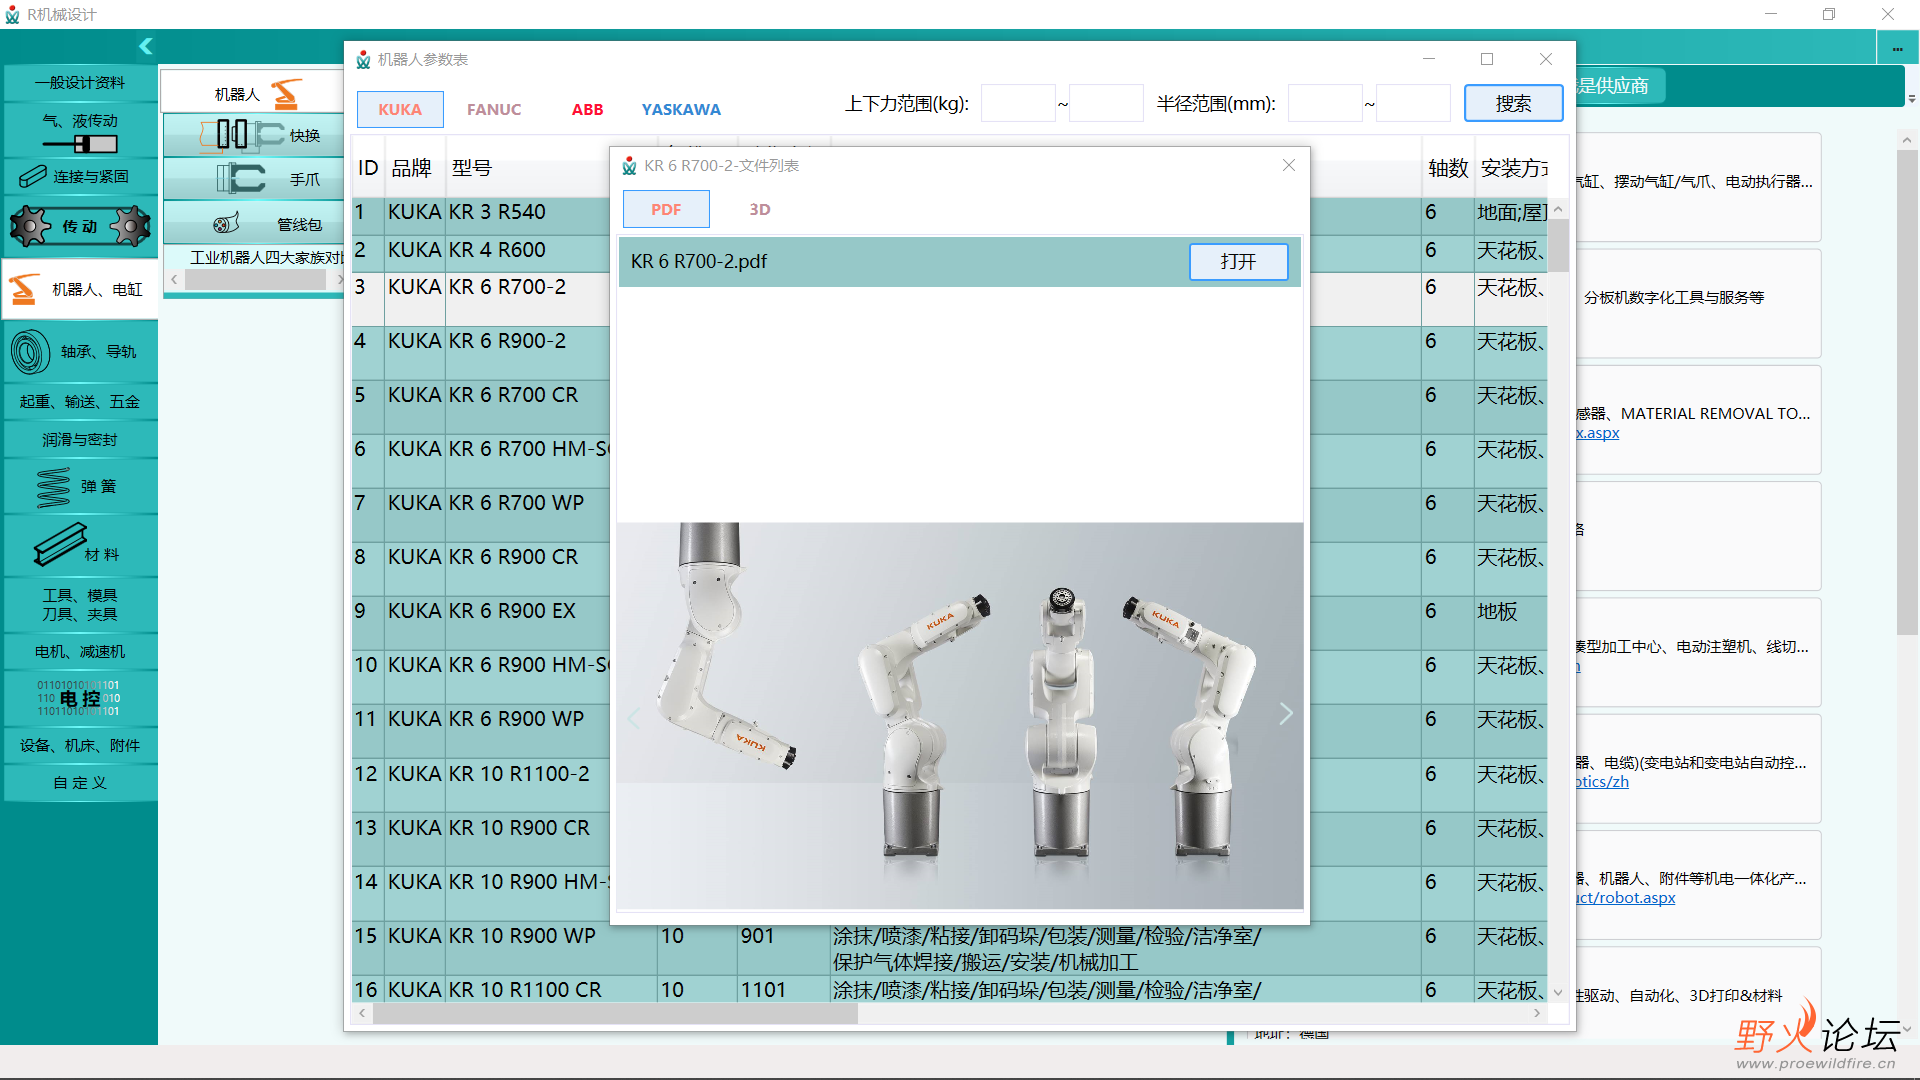Screen dimensions: 1920x1080
Task: Click the 搜索 search button
Action: [1513, 103]
